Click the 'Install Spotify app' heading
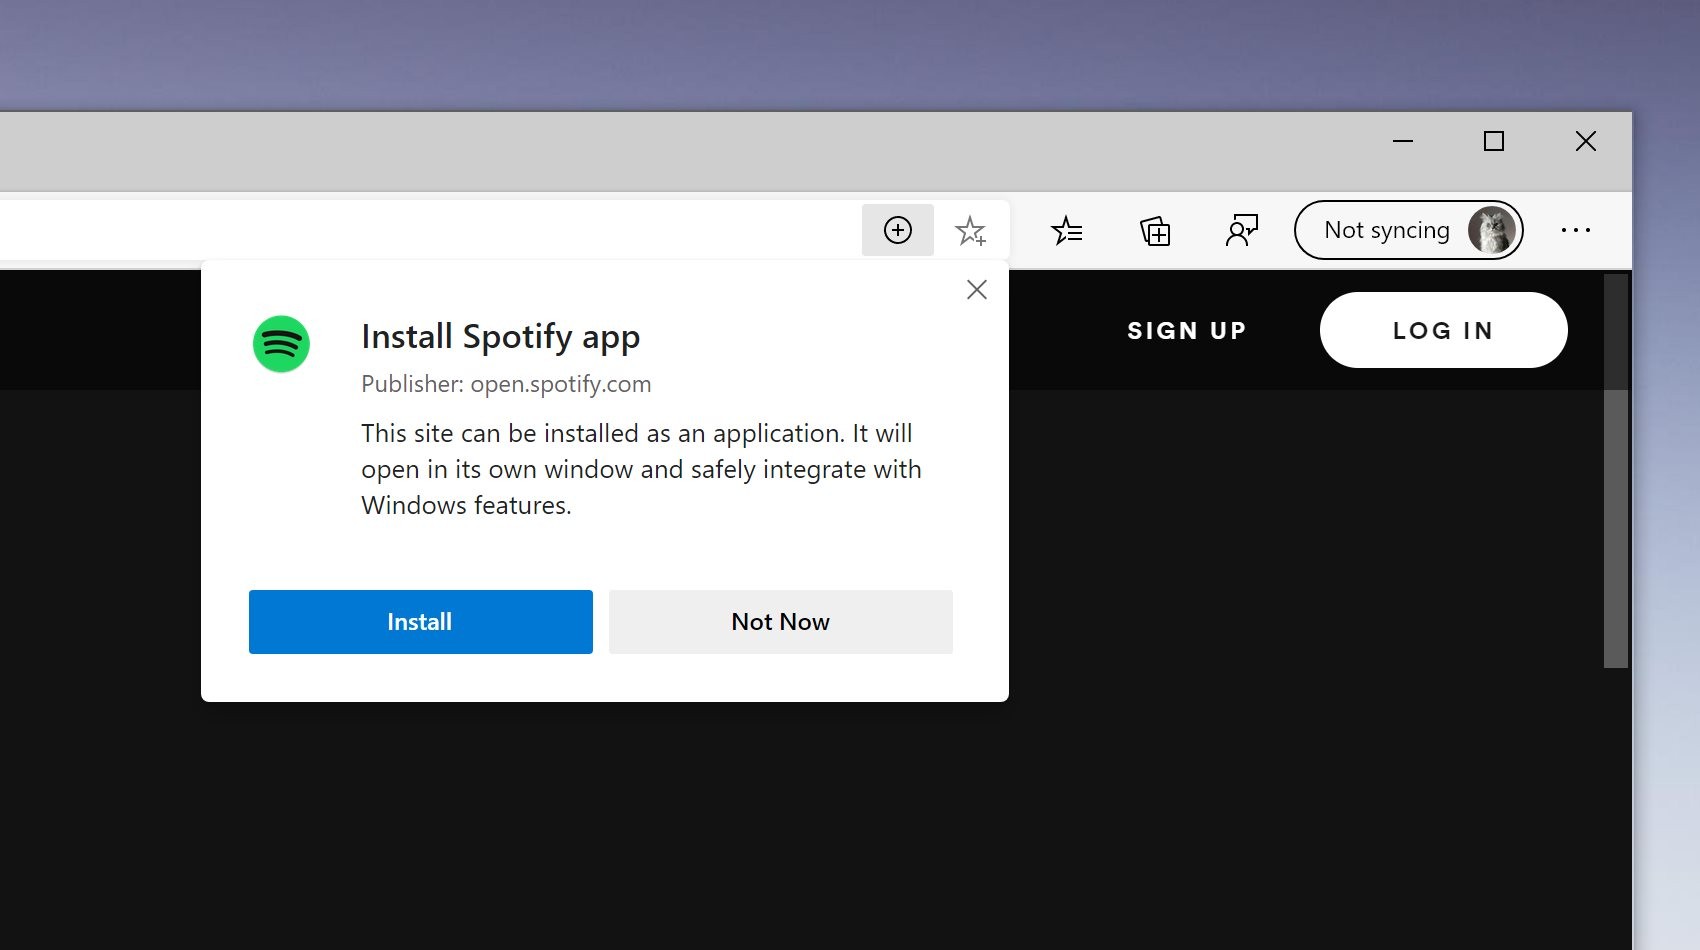1700x950 pixels. (x=500, y=337)
